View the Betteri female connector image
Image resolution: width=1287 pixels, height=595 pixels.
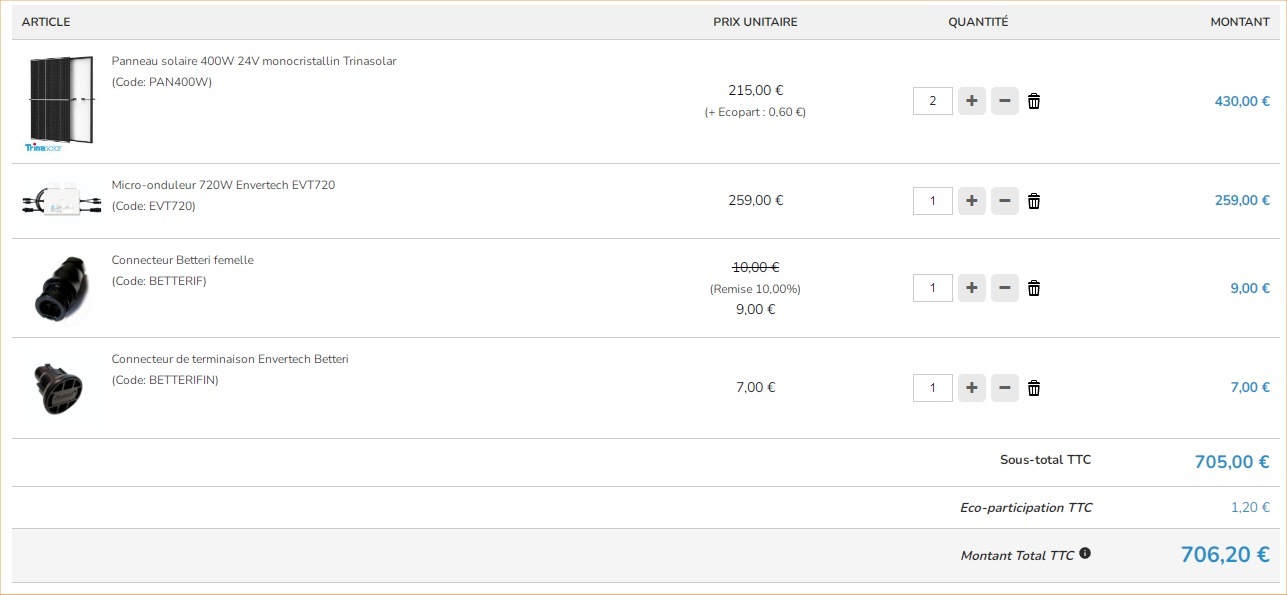[60, 288]
